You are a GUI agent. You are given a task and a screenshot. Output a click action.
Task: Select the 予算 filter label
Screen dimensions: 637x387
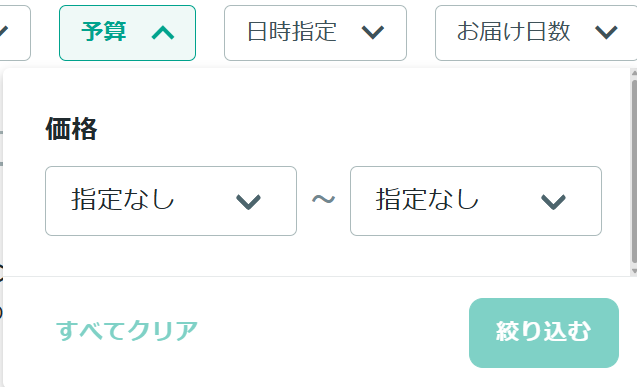click(x=104, y=32)
